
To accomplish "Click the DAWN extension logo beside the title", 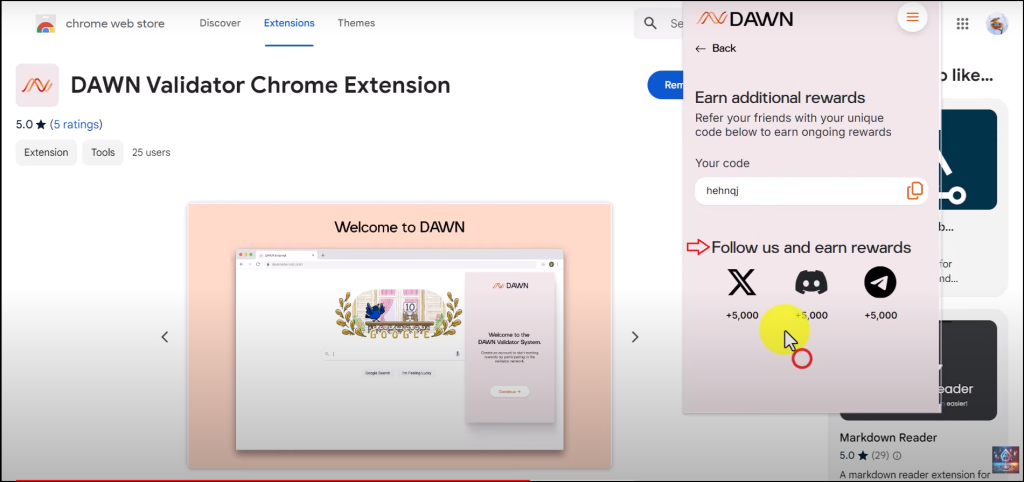I will [37, 85].
